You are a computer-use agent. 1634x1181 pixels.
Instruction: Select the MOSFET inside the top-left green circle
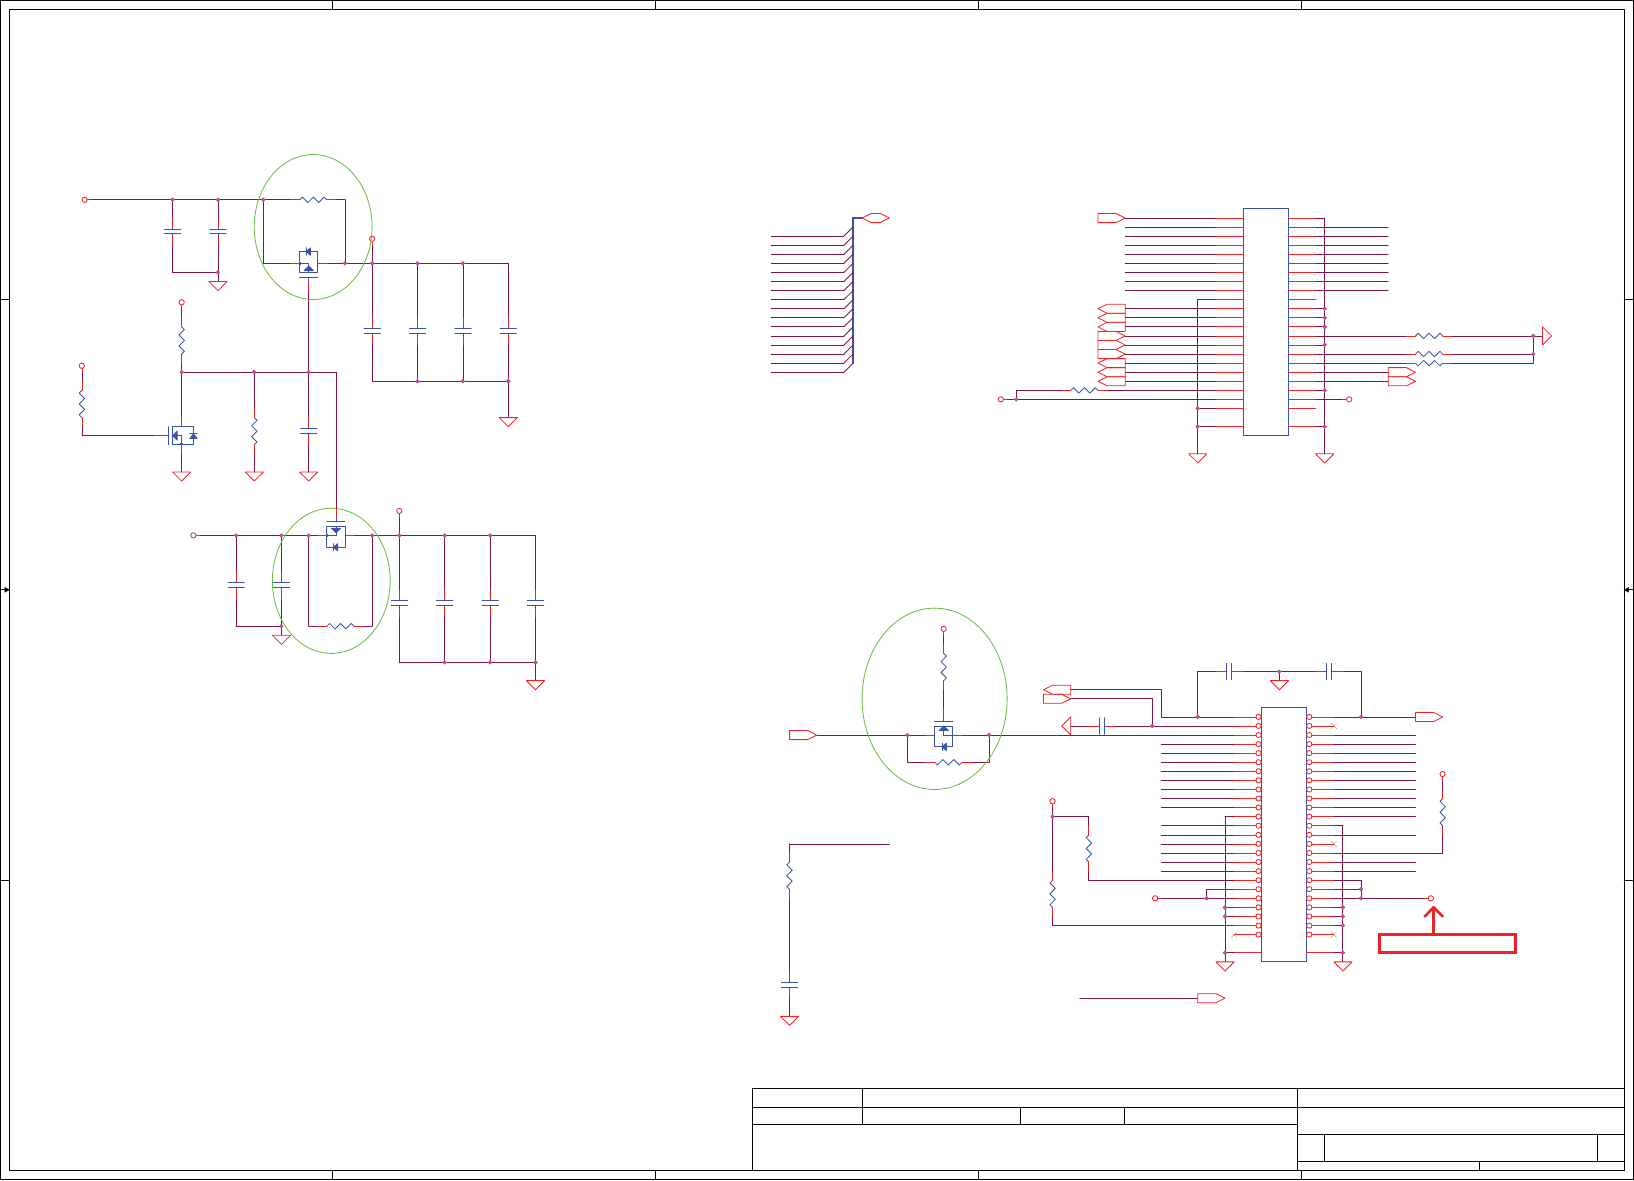click(x=309, y=262)
